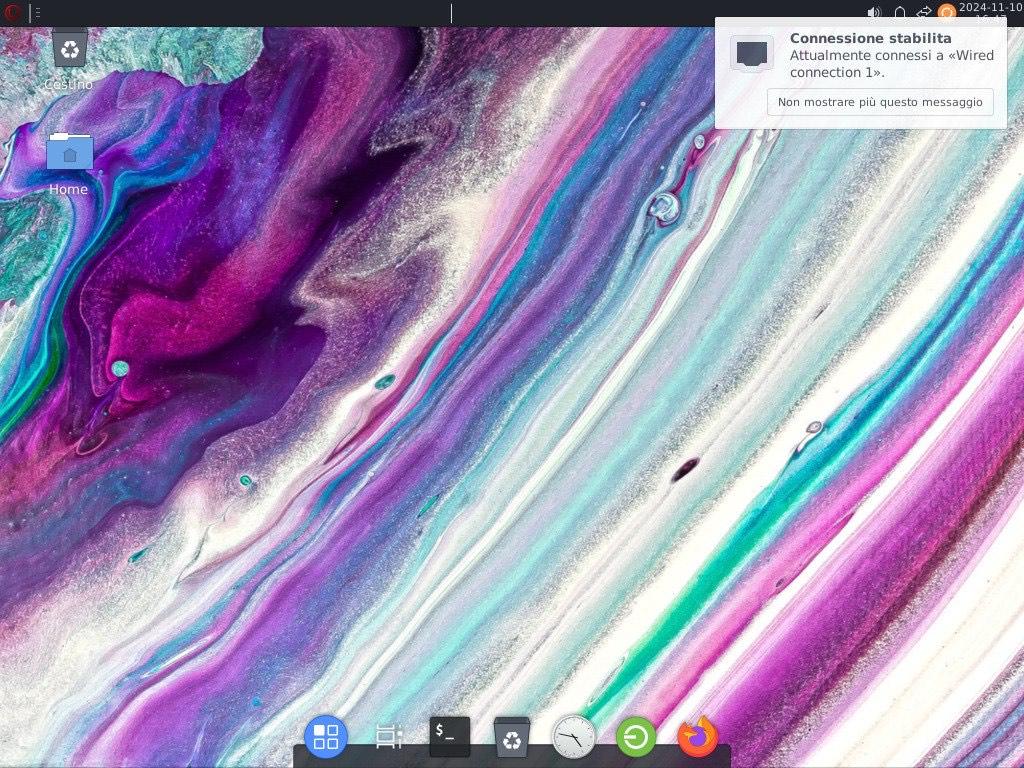Open the red main menu in top panel
Viewport: 1024px width, 768px height.
(x=13, y=13)
